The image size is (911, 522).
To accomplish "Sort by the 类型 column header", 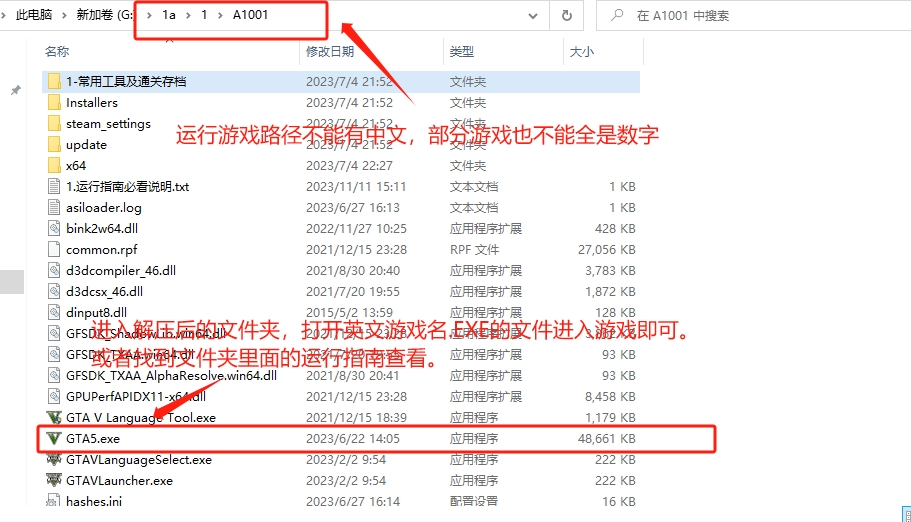I will 461,52.
